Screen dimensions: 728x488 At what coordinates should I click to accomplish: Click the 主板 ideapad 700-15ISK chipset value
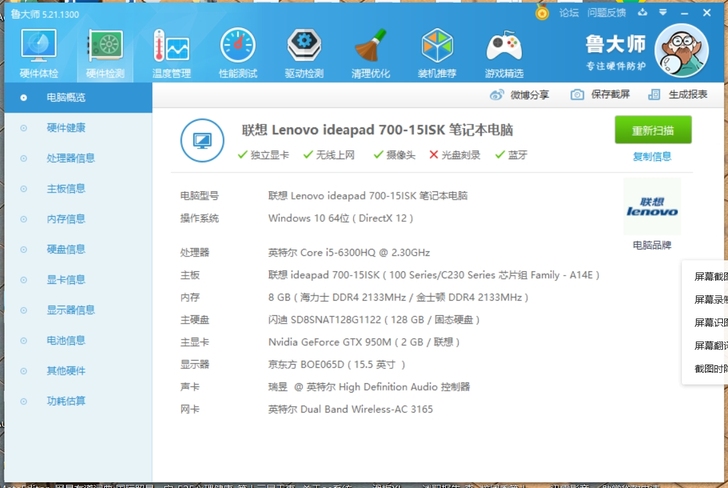pos(434,275)
